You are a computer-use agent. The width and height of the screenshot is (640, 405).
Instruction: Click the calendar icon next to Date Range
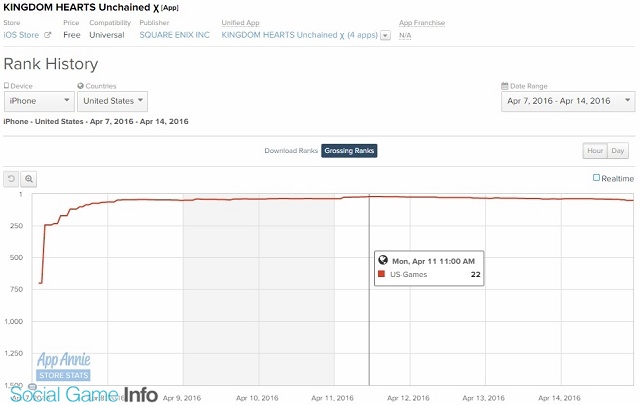point(503,86)
